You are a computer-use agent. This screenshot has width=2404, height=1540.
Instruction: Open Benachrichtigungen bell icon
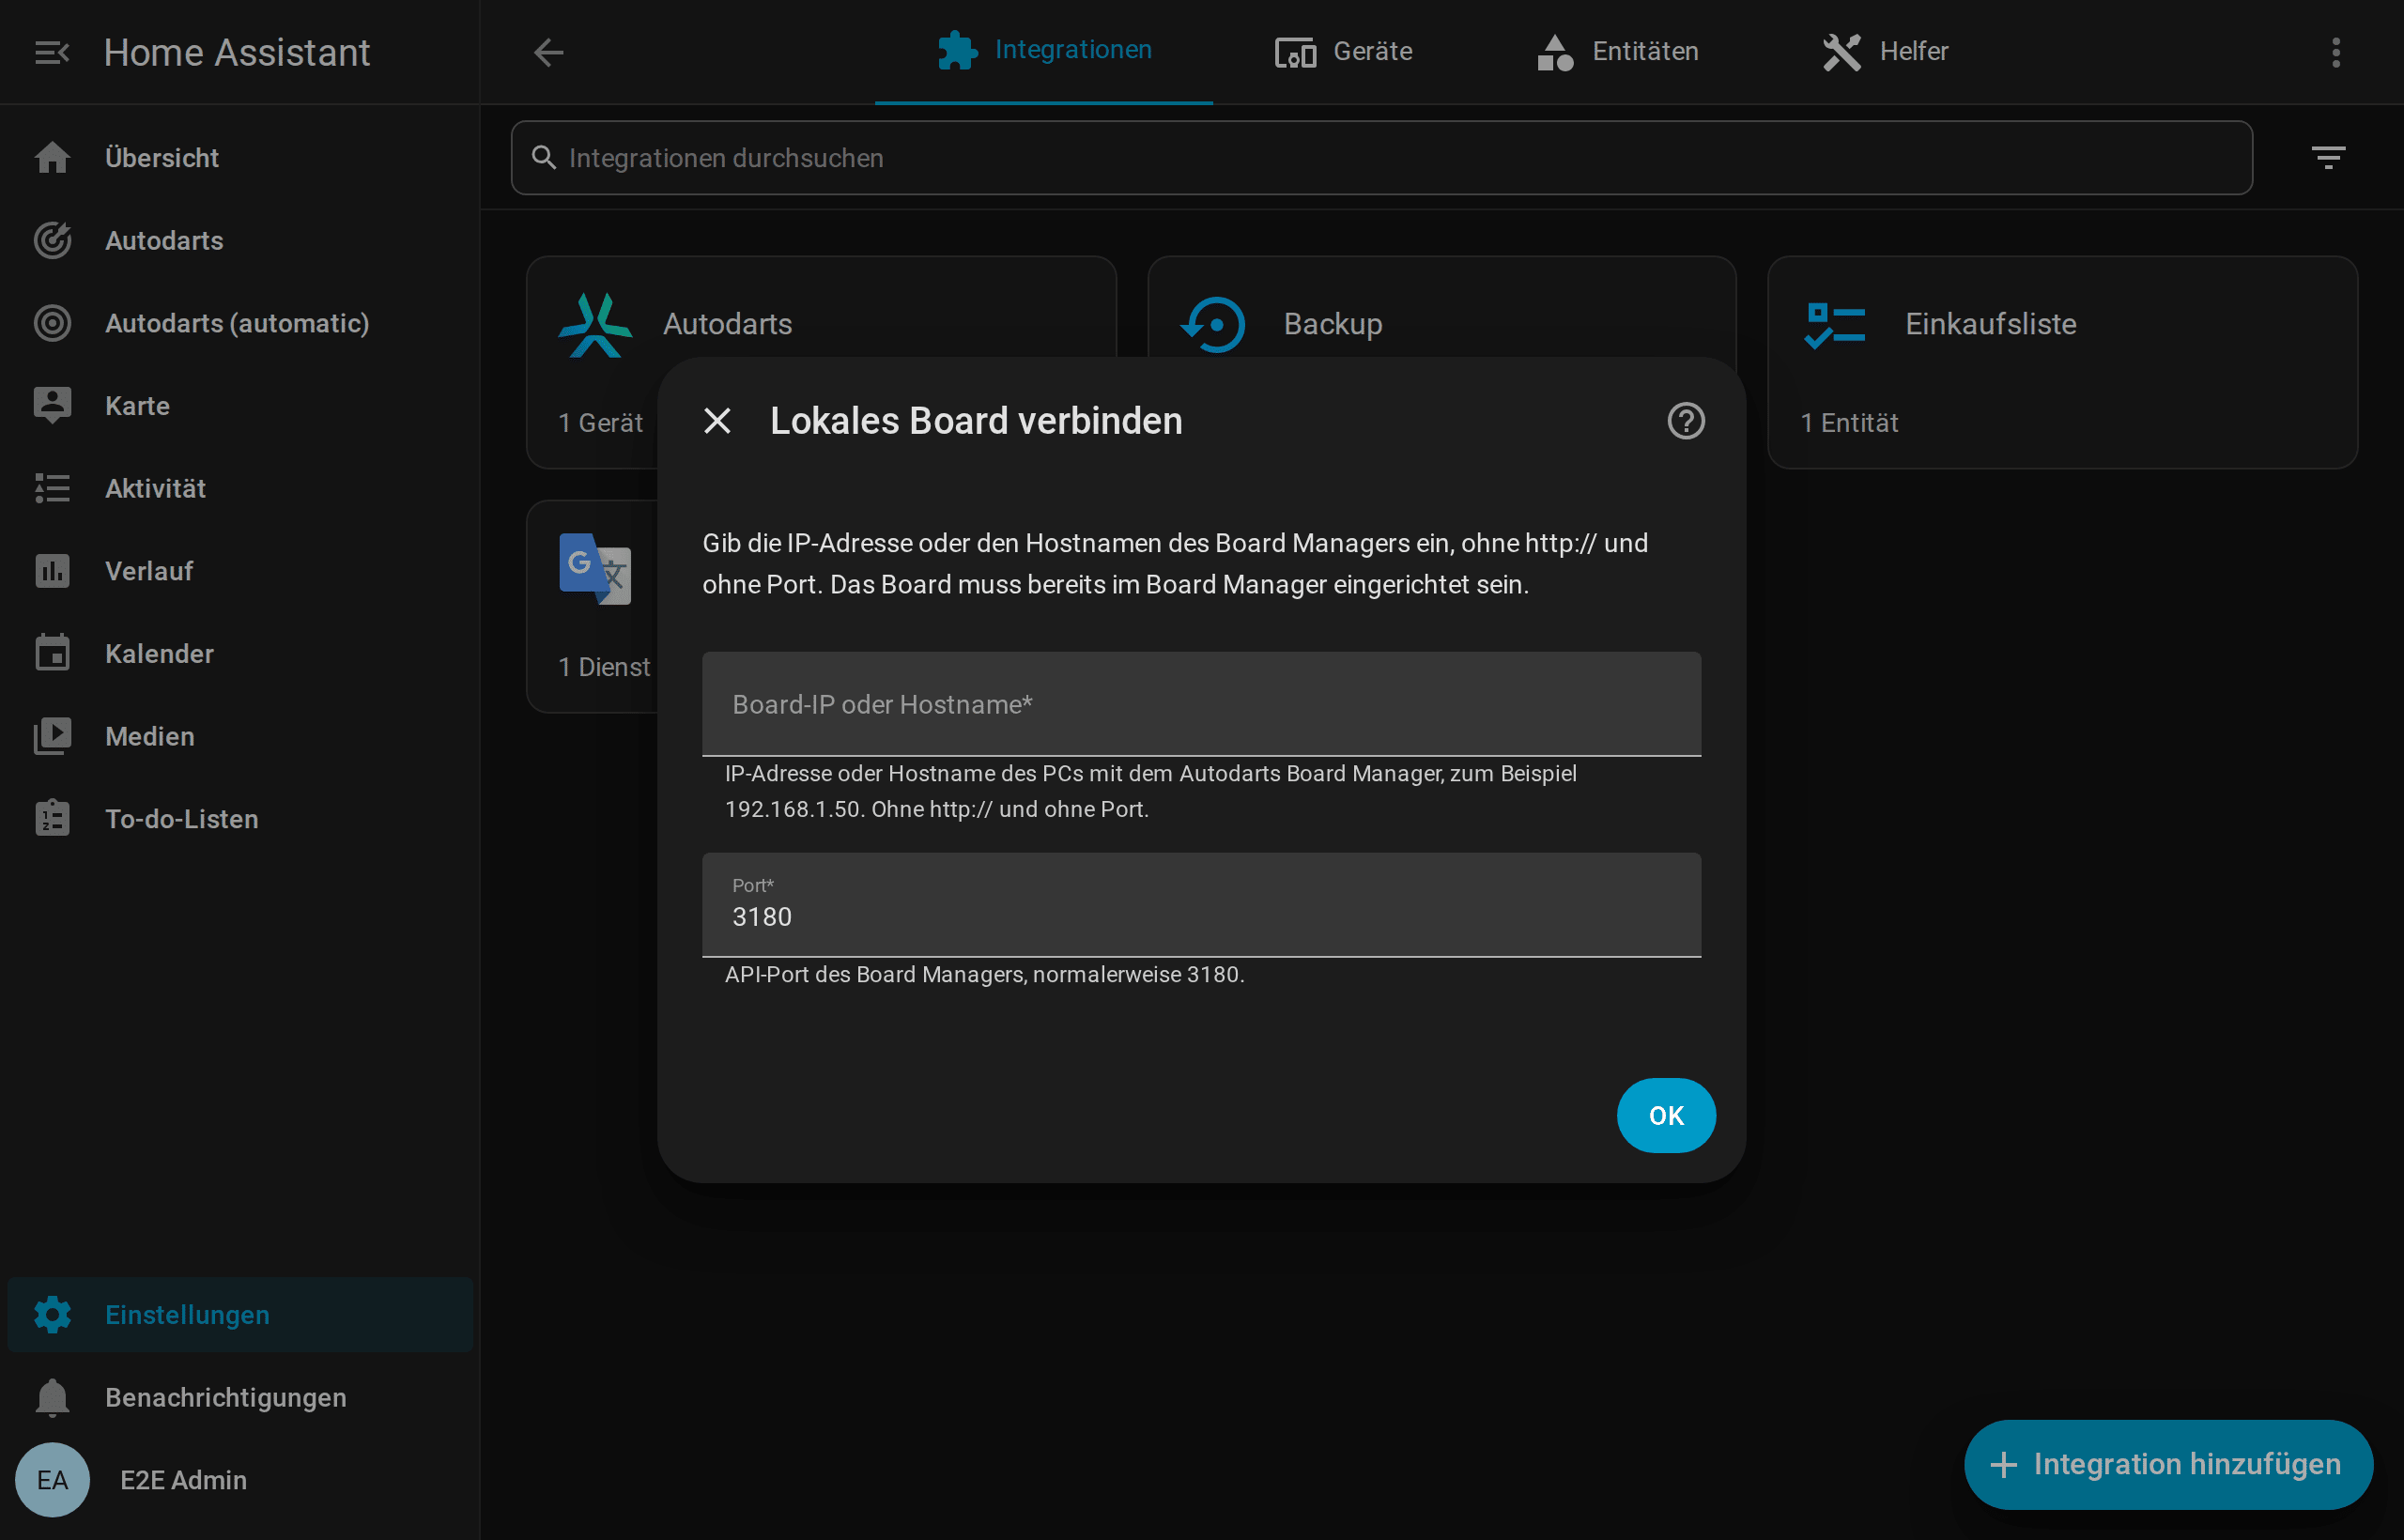click(x=52, y=1397)
